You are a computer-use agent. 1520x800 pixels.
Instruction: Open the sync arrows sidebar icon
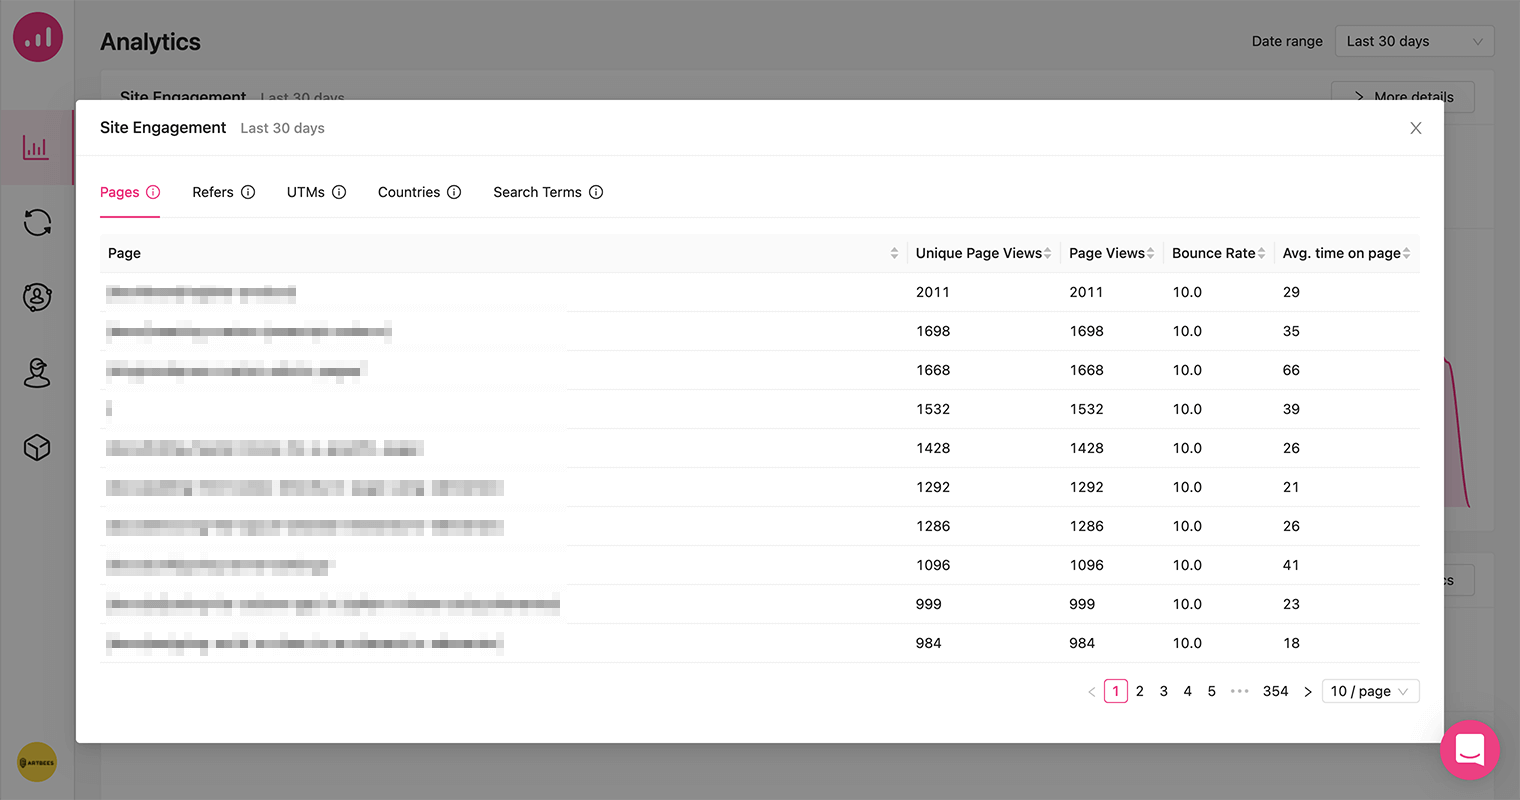[x=37, y=222]
